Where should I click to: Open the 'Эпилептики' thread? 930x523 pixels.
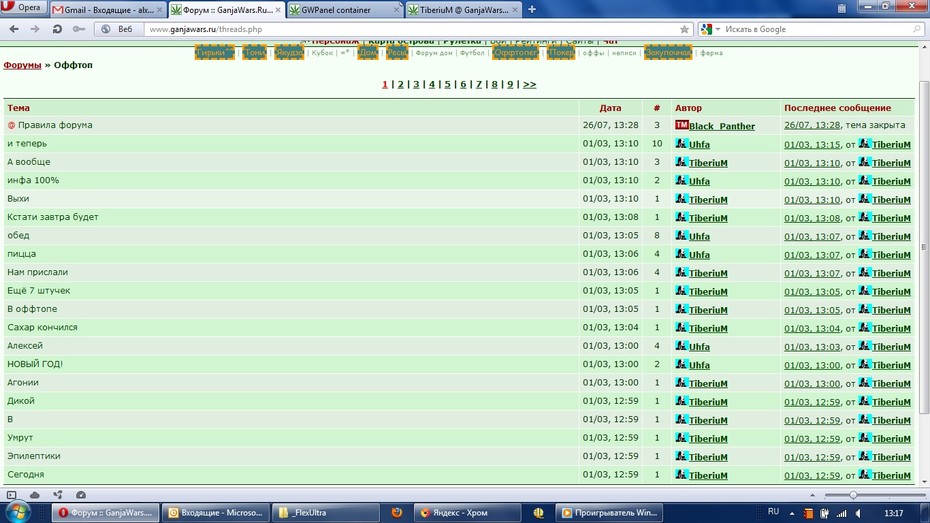click(34, 456)
